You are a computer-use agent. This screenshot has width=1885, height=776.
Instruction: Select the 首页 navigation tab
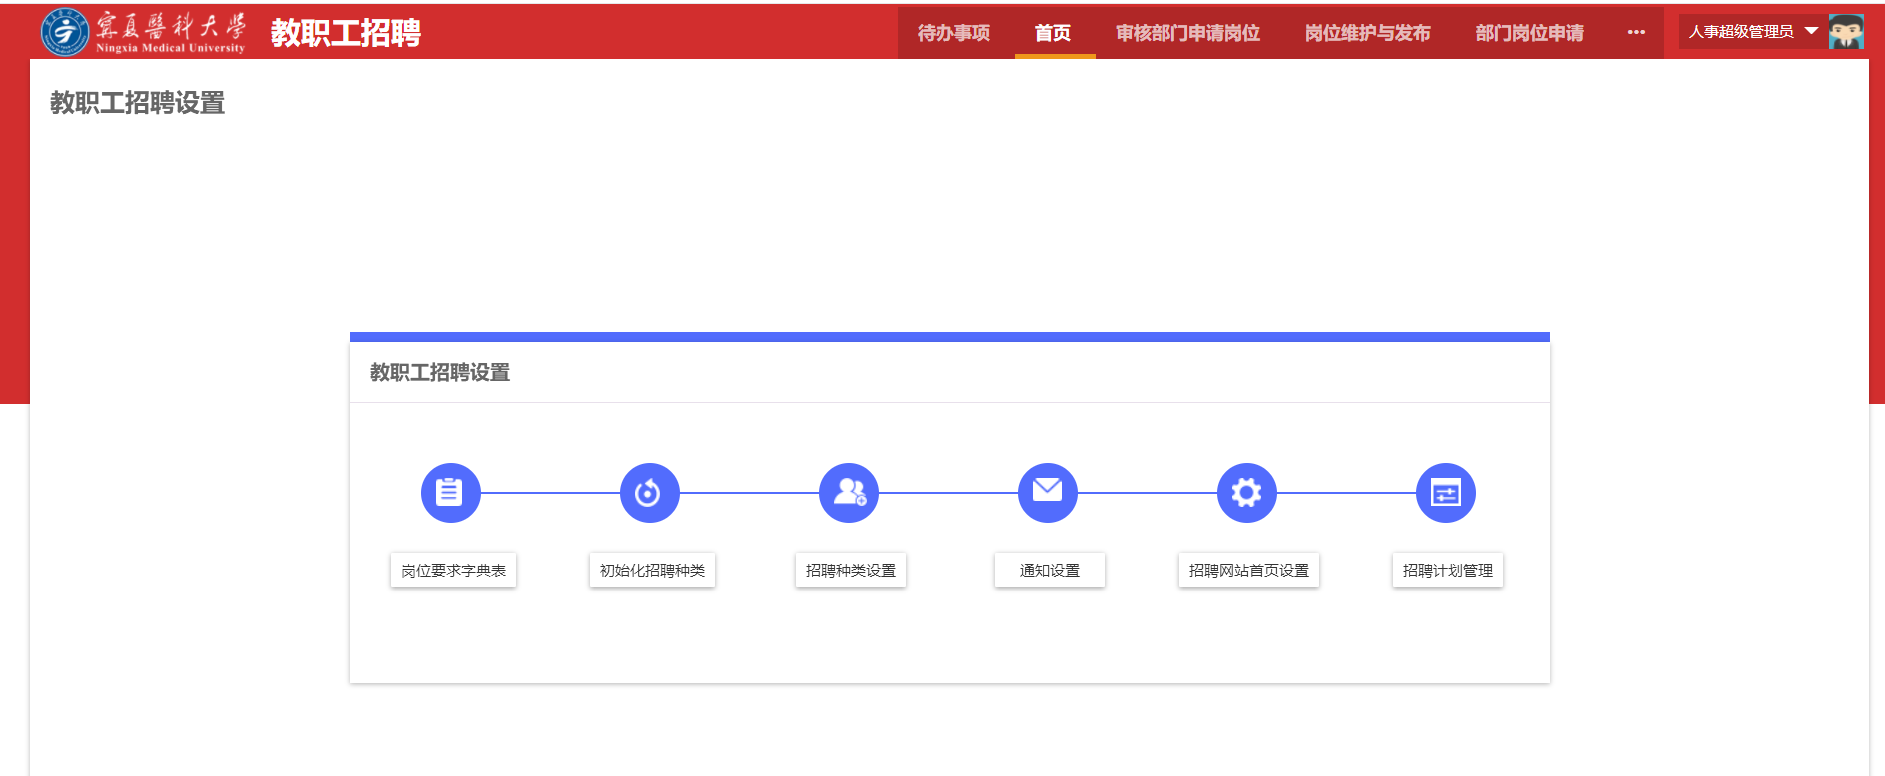1053,33
